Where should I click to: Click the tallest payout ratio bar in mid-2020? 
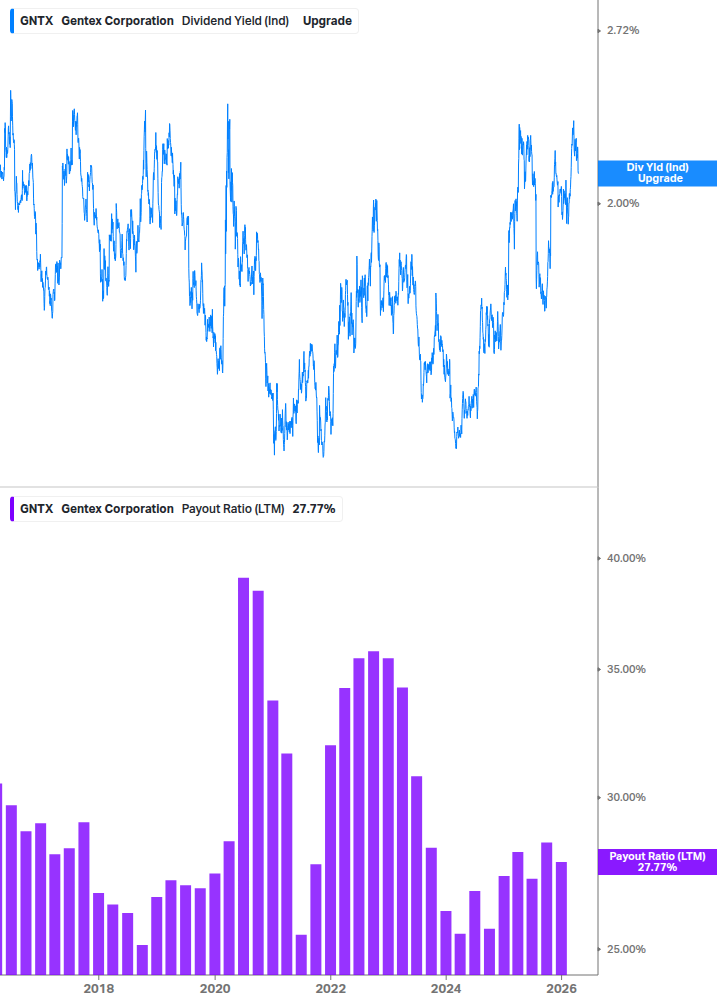[x=243, y=776]
